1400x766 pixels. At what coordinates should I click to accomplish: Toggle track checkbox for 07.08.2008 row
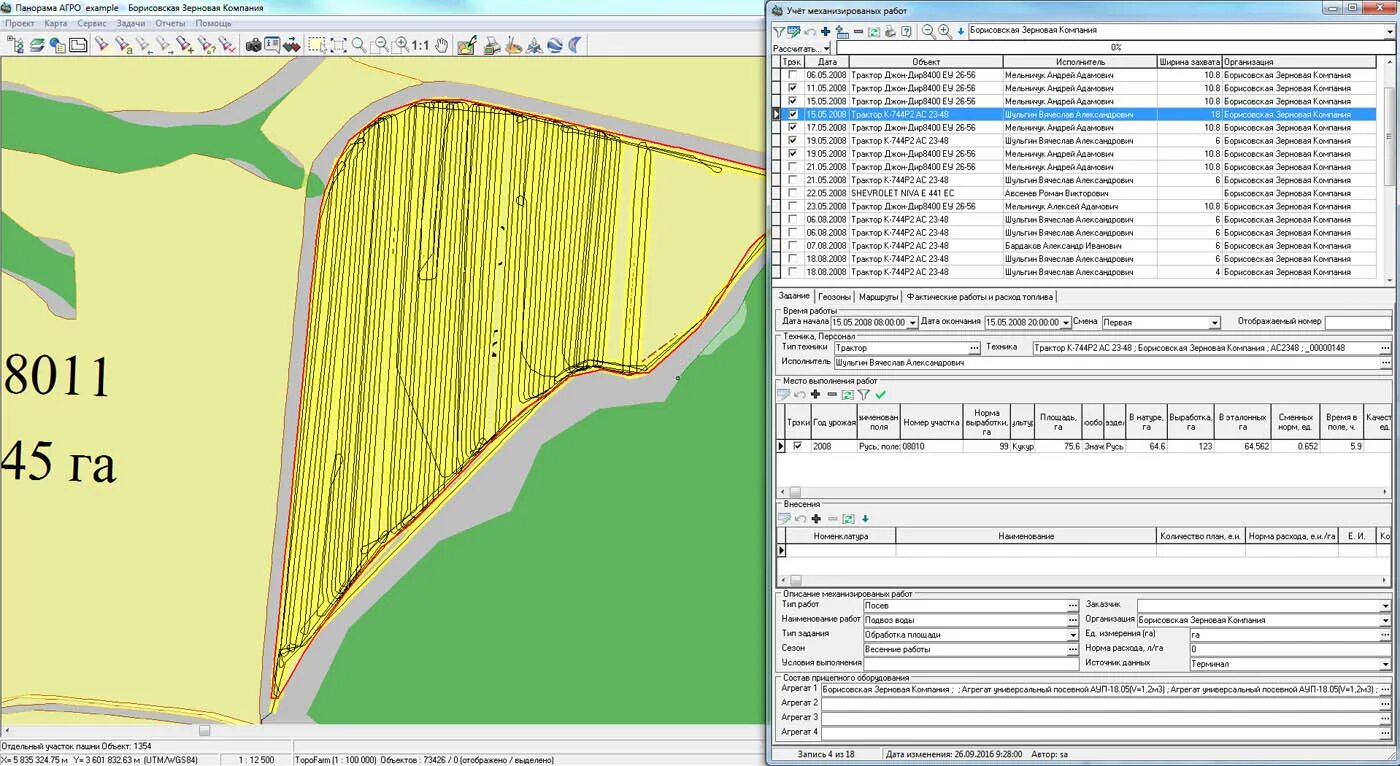coord(793,245)
